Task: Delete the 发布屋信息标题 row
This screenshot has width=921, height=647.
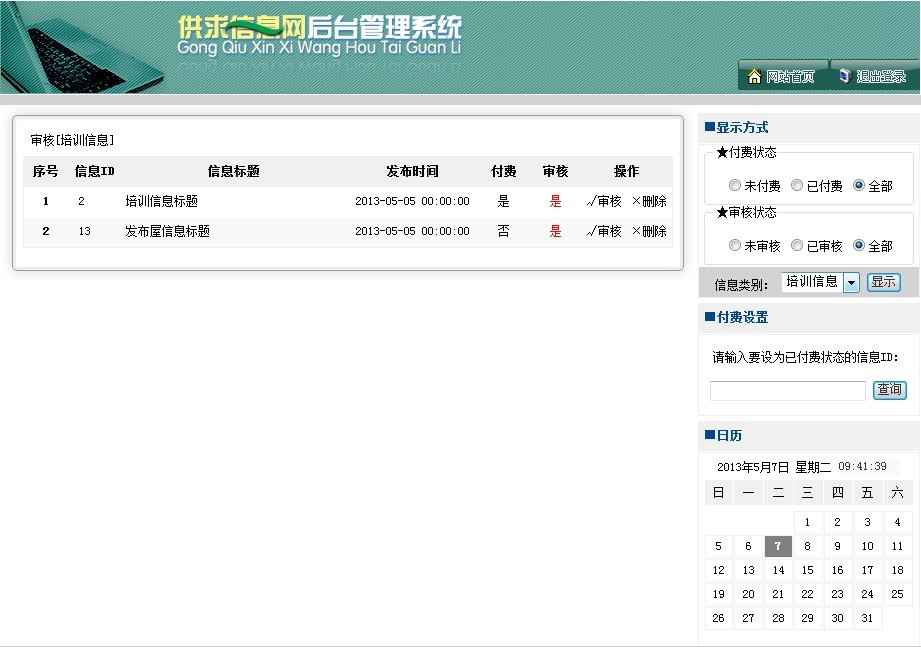Action: (x=649, y=231)
